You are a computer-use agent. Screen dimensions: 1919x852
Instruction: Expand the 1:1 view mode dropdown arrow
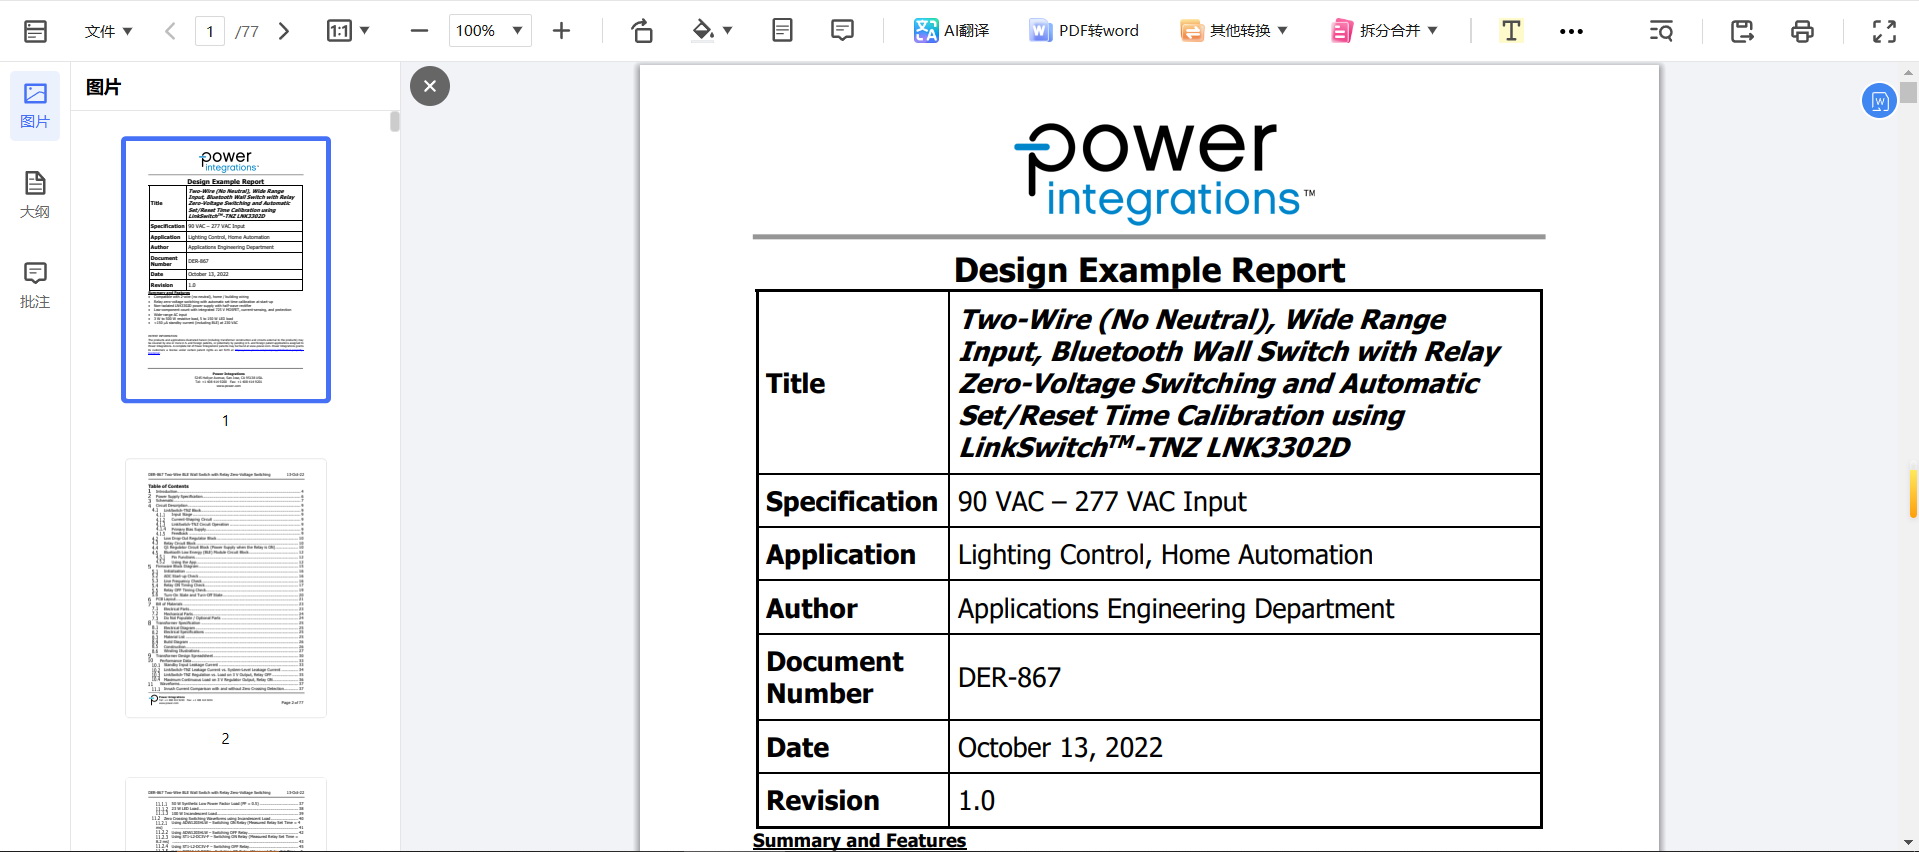click(365, 31)
